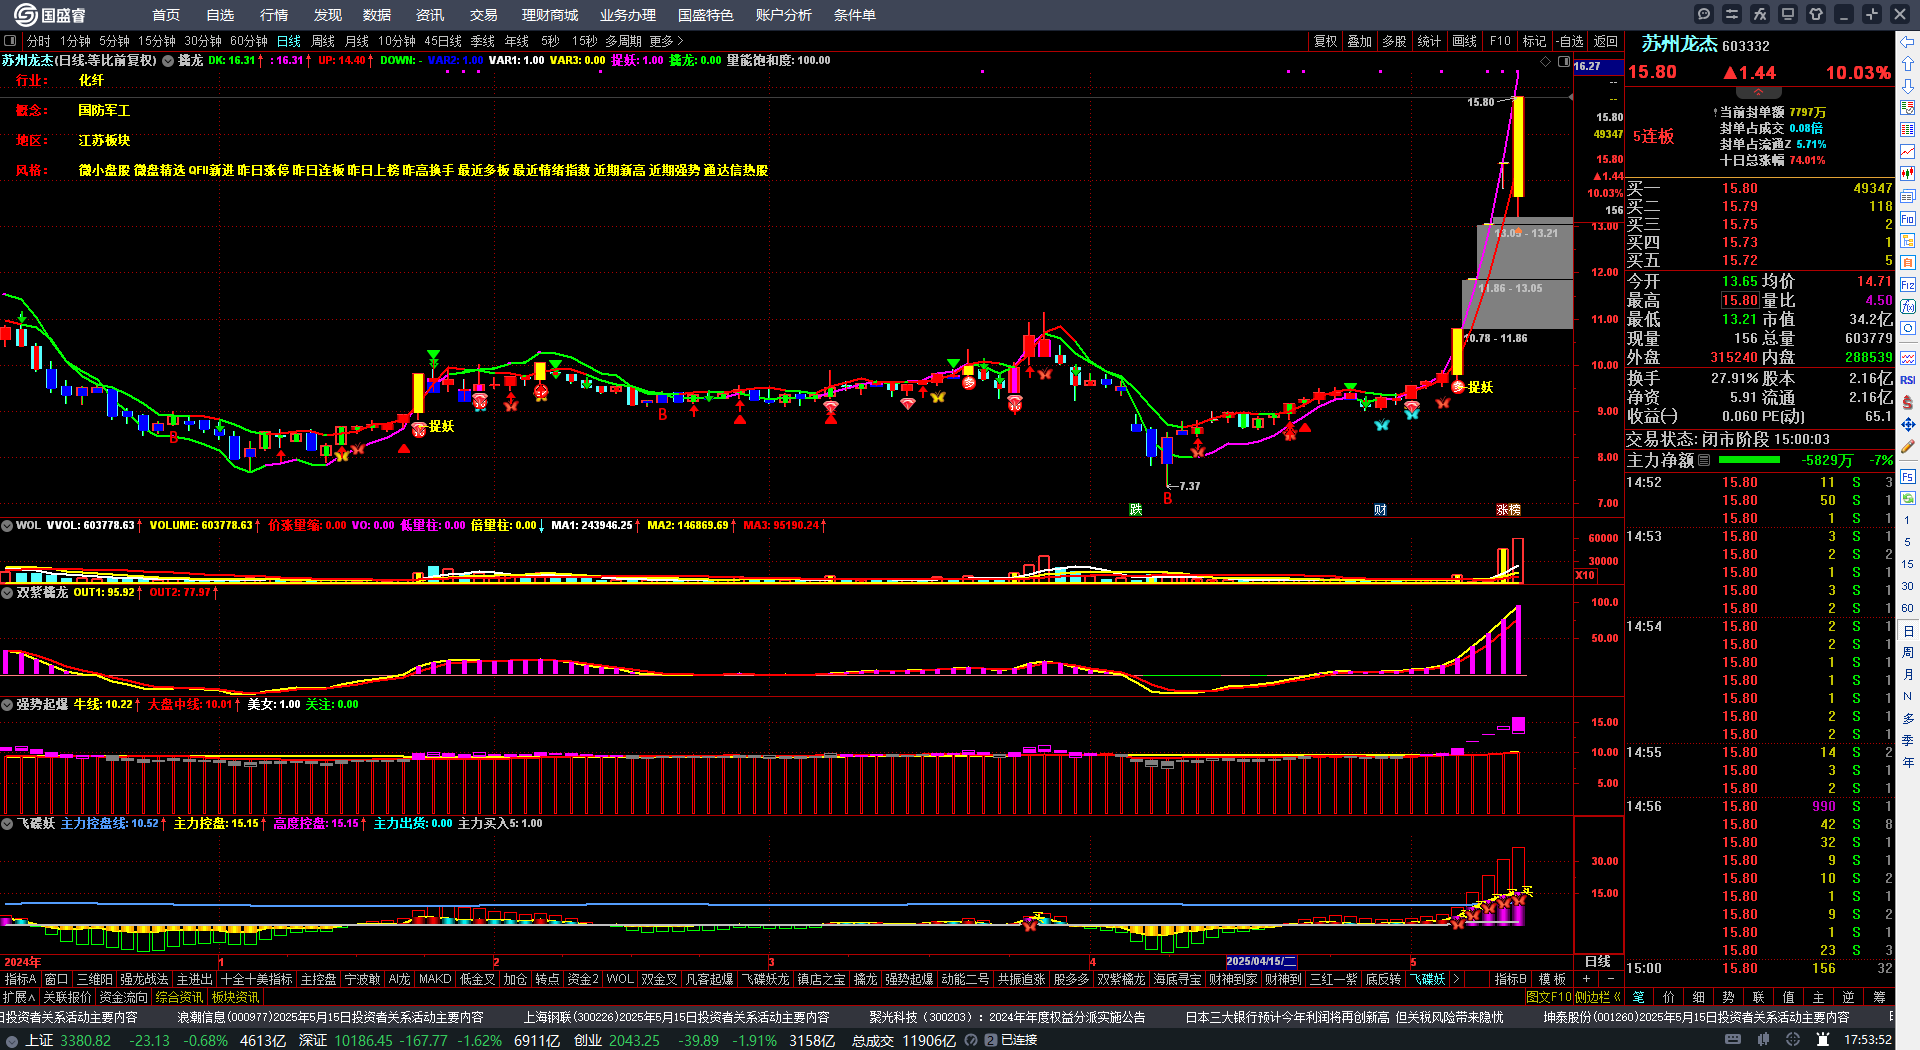
Task: Click the green refresh icon in sidebar
Action: [1908, 498]
